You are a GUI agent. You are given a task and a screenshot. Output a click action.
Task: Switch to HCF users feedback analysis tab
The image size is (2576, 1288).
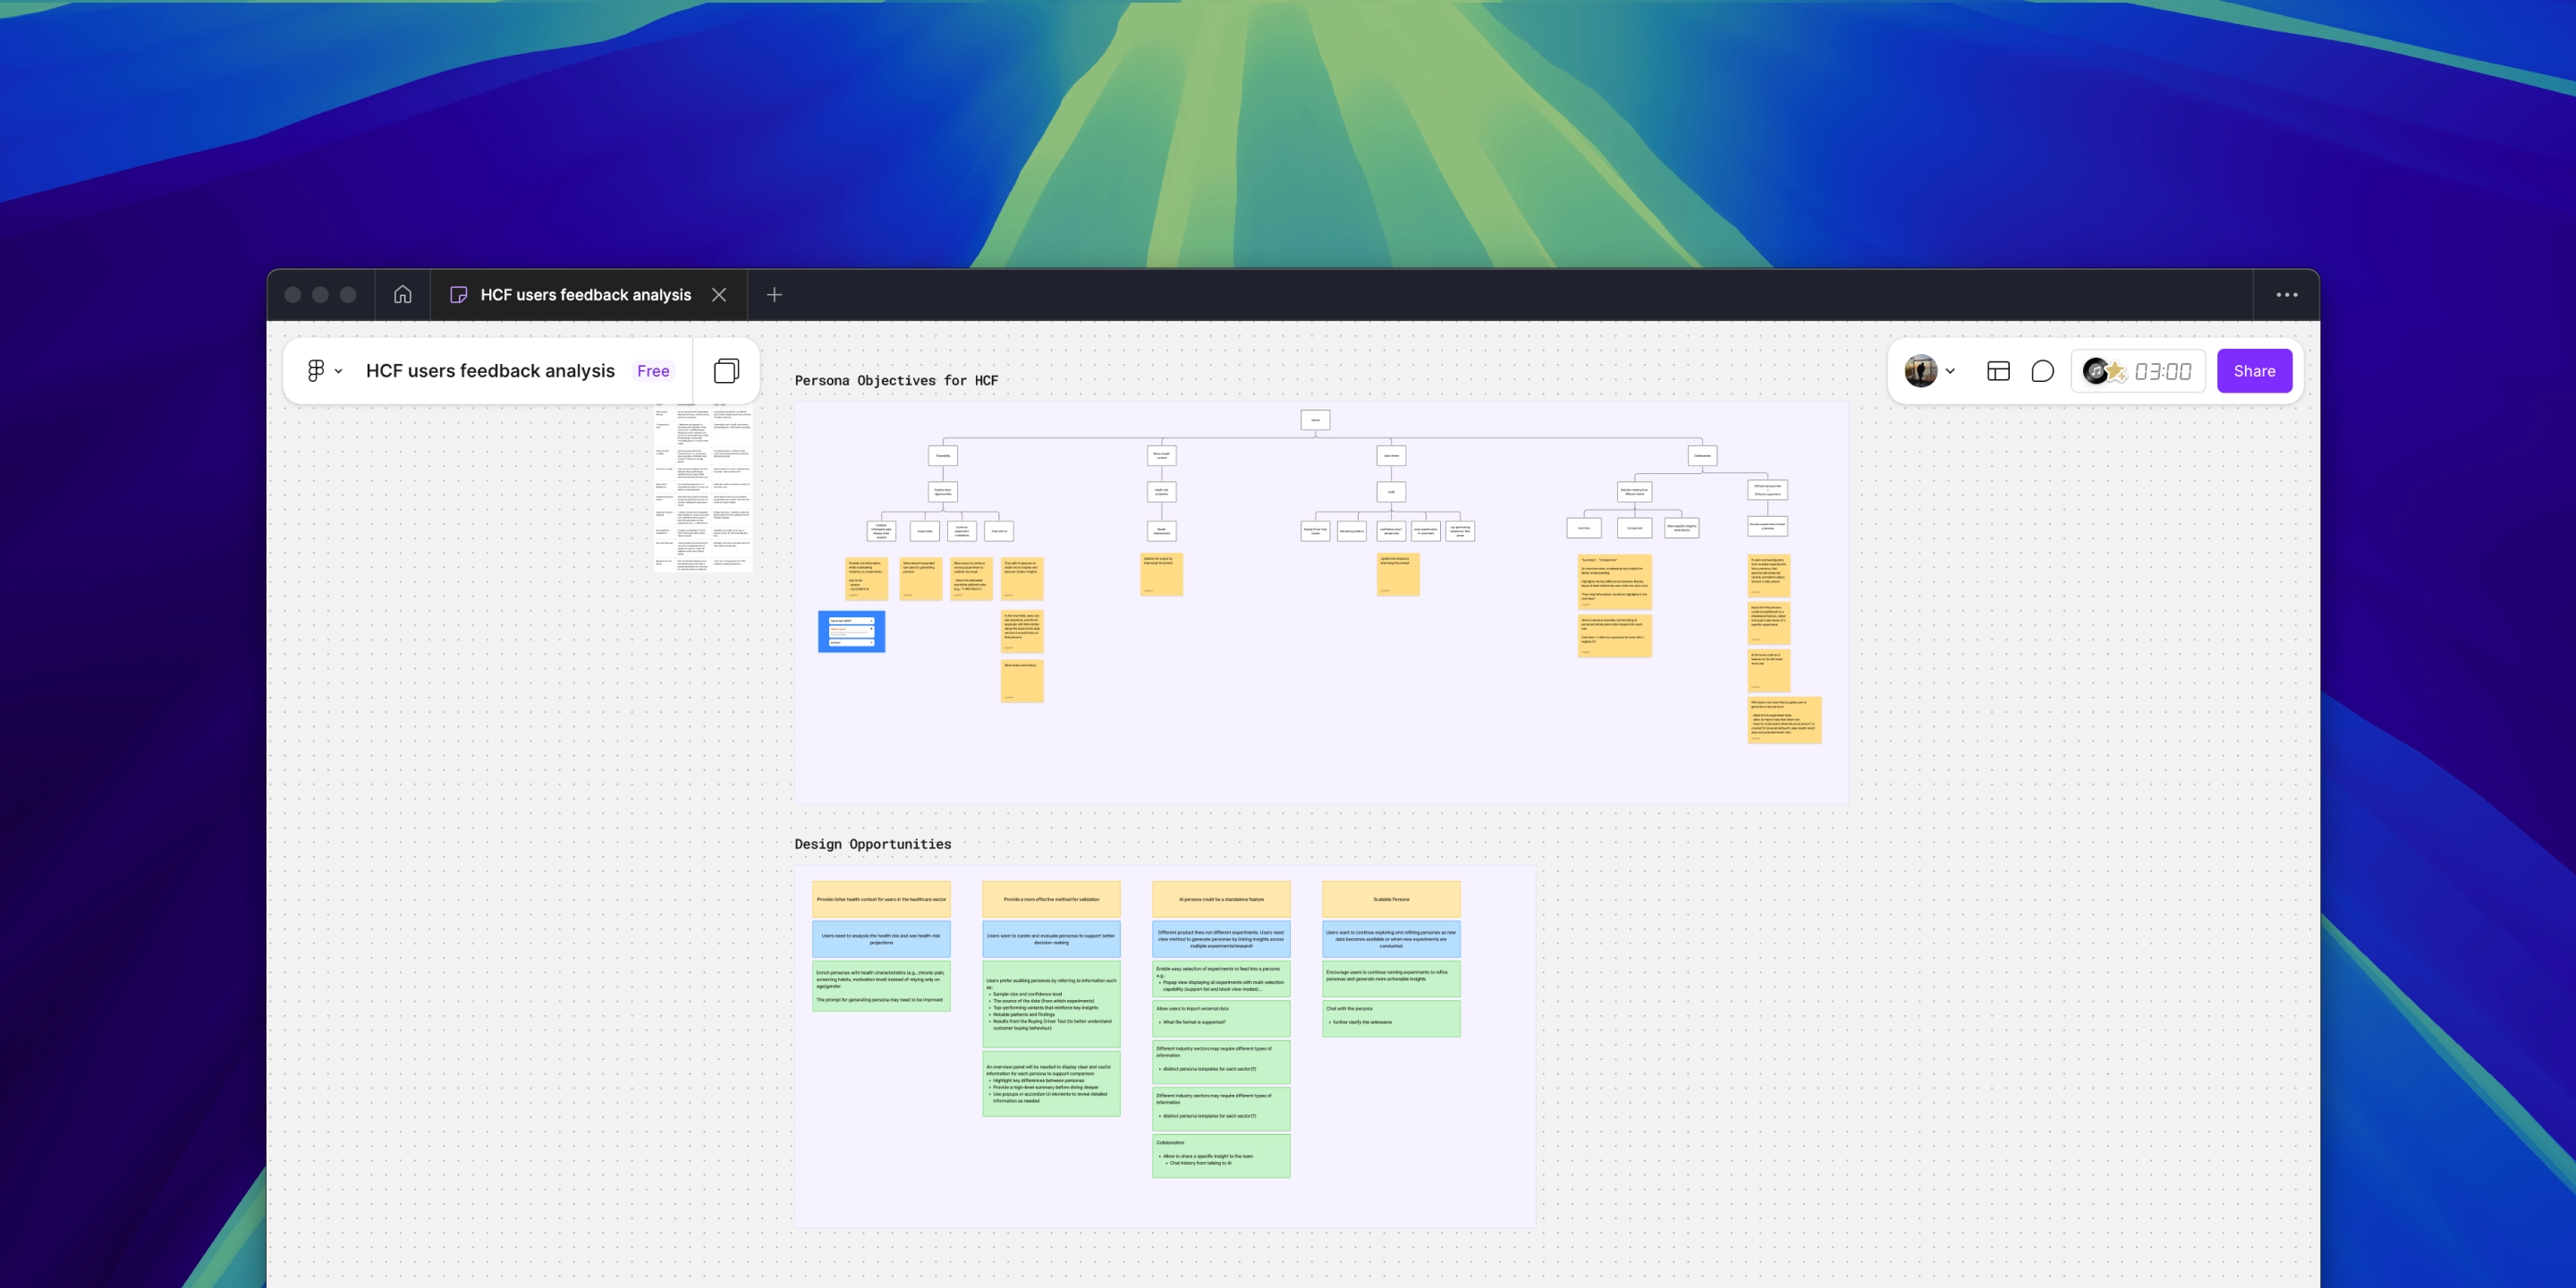(585, 295)
